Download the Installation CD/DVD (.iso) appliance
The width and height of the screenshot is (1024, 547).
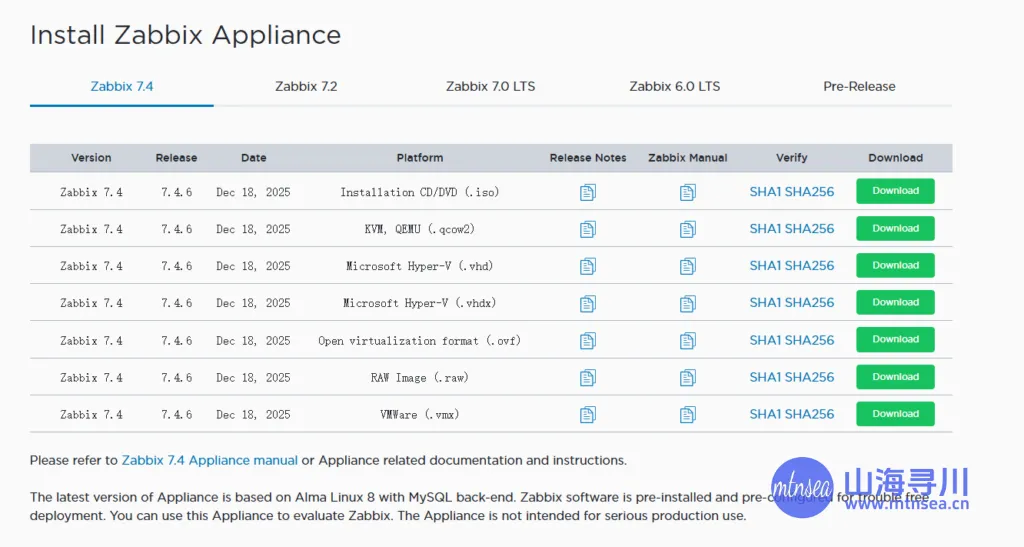(x=895, y=191)
